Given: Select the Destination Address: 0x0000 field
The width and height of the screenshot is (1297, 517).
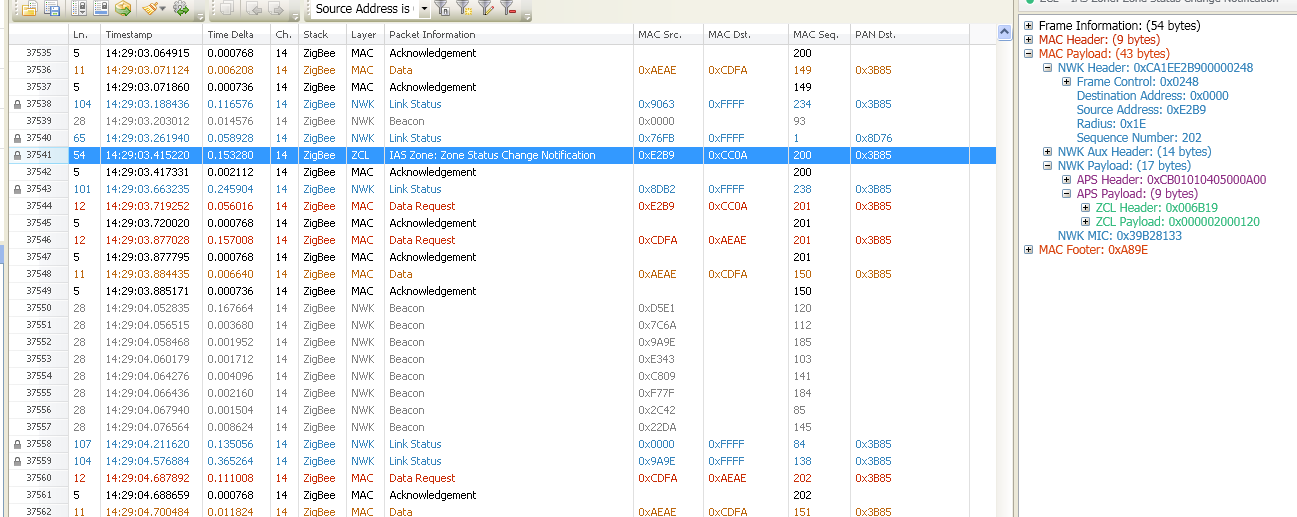Looking at the screenshot, I should (x=1152, y=96).
